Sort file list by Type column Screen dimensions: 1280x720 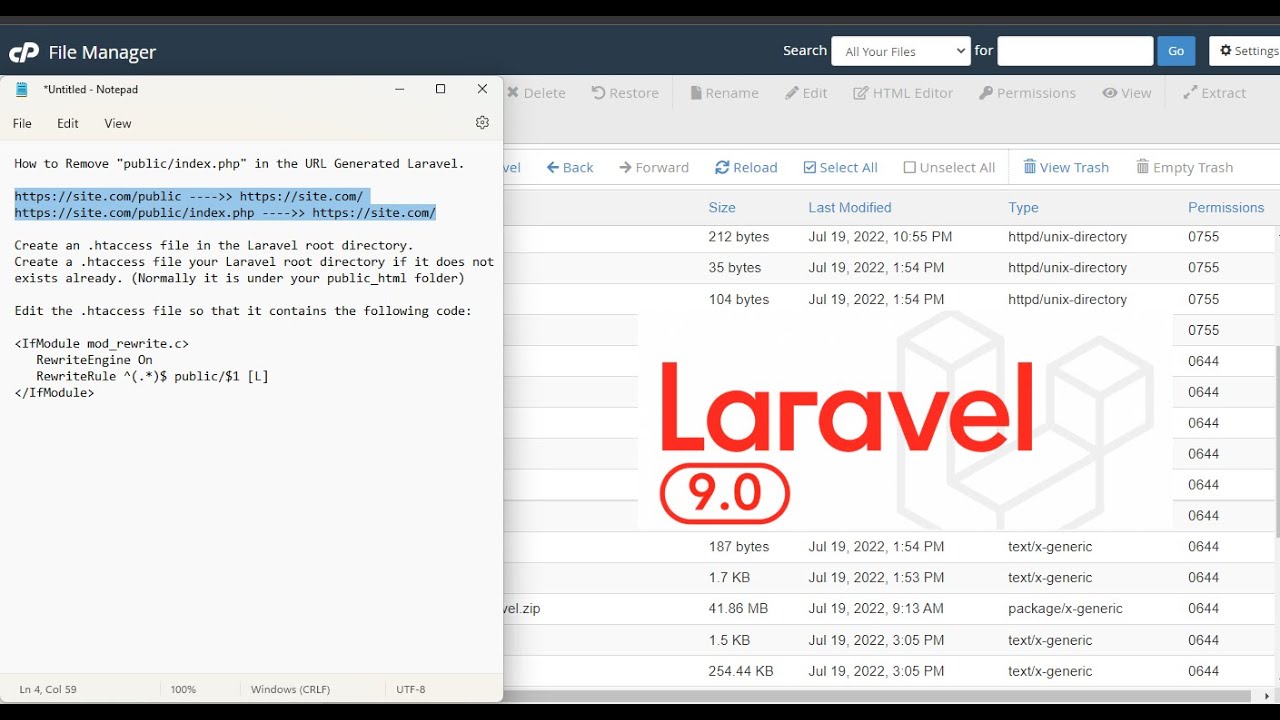tap(1023, 208)
